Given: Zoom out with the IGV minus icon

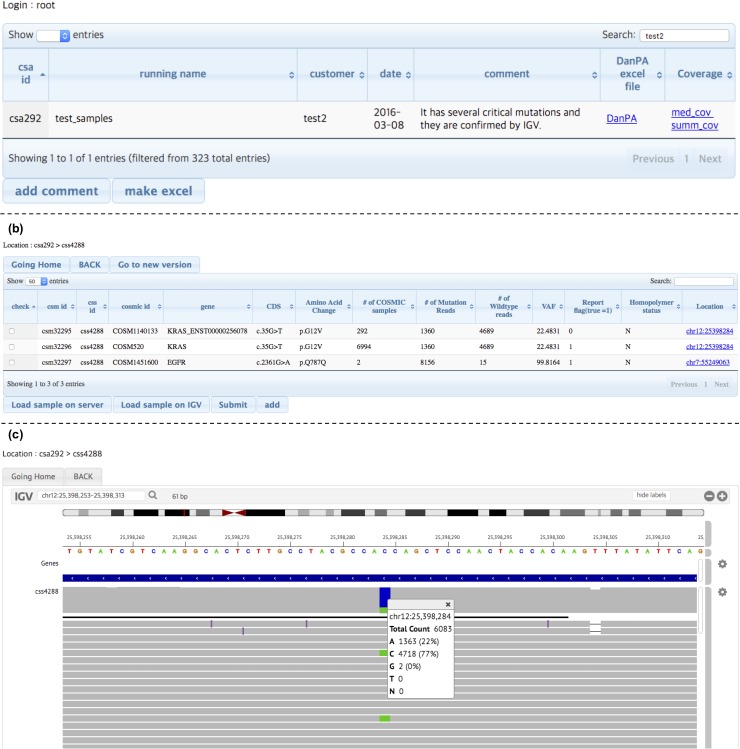Looking at the screenshot, I should tap(709, 496).
